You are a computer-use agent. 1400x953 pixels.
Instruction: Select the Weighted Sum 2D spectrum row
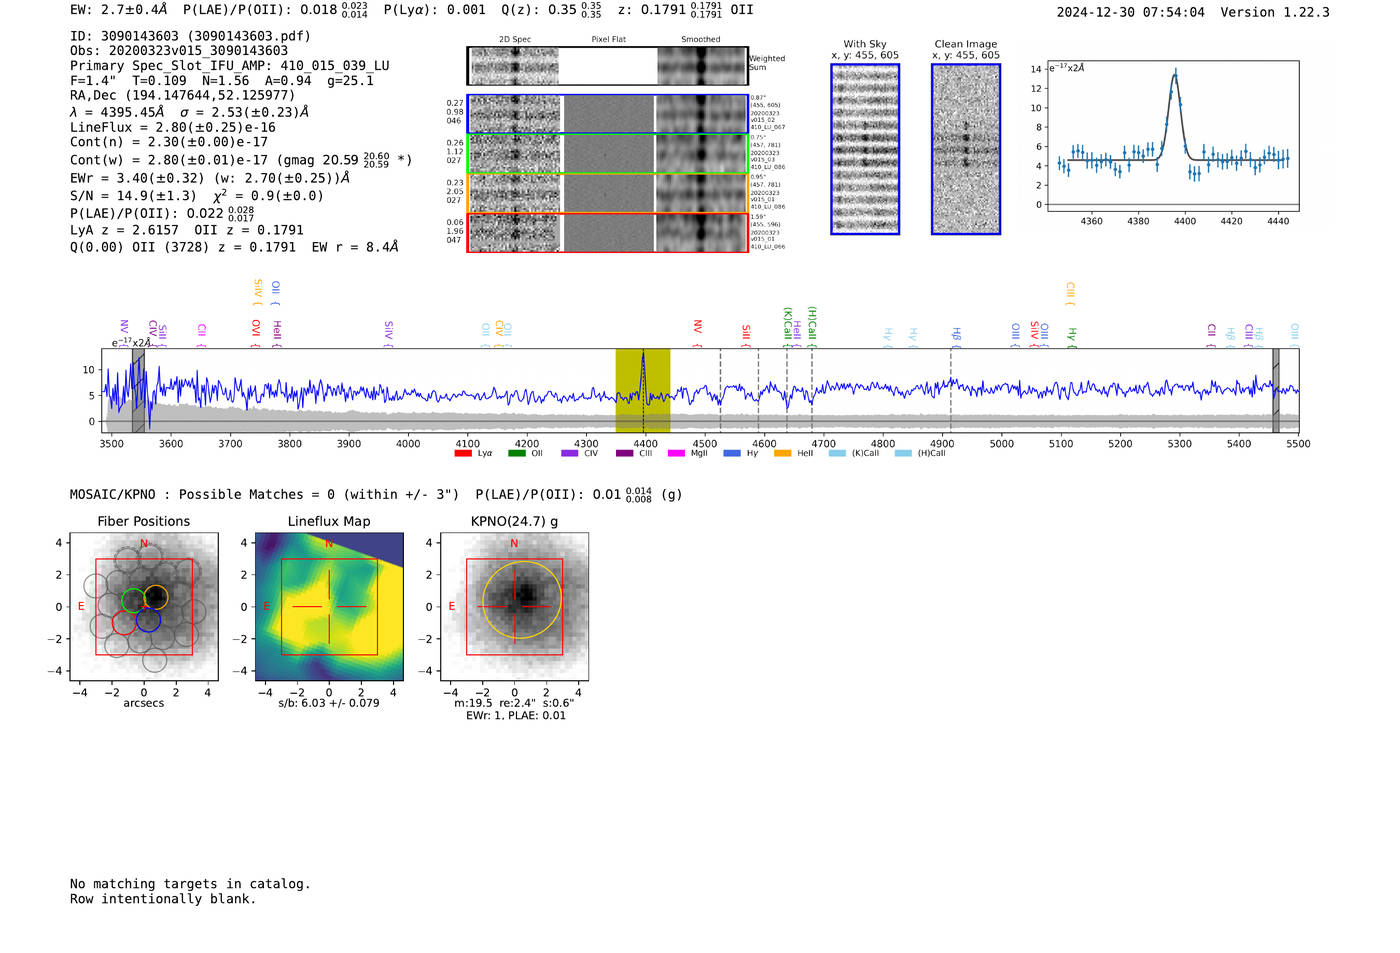(x=607, y=66)
